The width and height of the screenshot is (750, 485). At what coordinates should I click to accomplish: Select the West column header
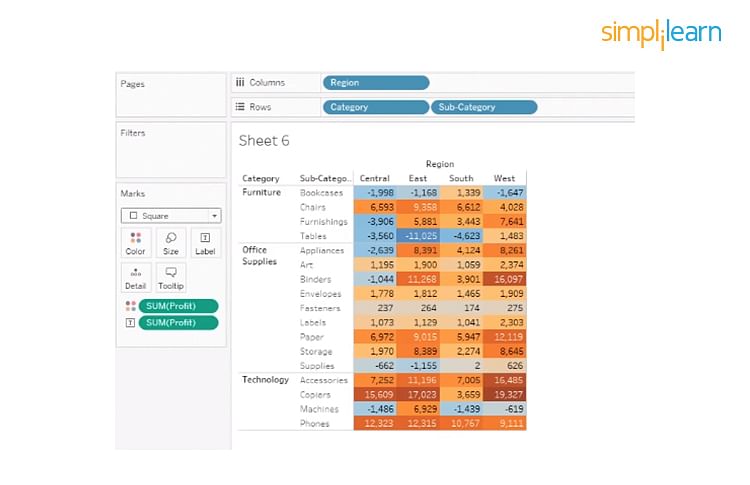[x=504, y=179]
